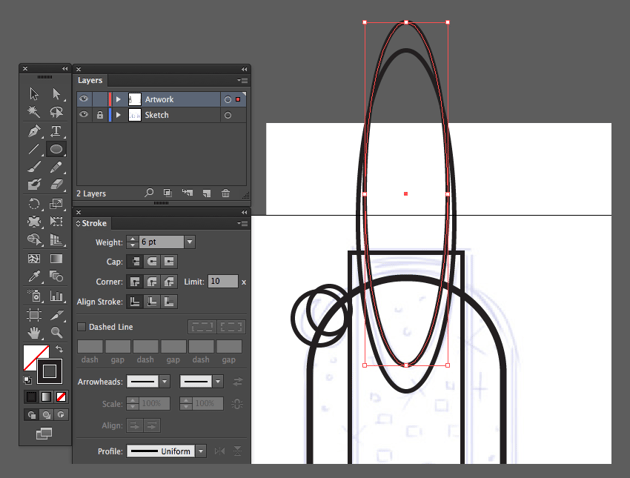The image size is (630, 478).
Task: Select the Pencil tool
Action: point(56,167)
